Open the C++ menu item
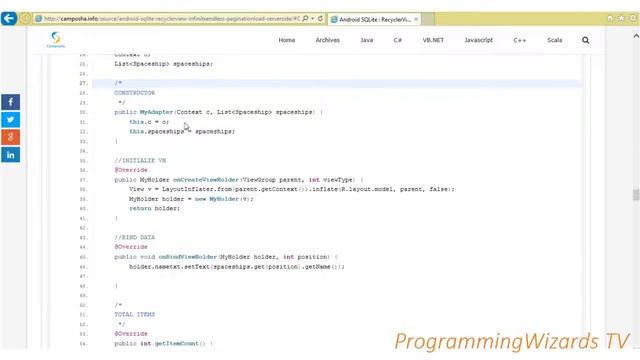This screenshot has width=640, height=360. coord(520,40)
